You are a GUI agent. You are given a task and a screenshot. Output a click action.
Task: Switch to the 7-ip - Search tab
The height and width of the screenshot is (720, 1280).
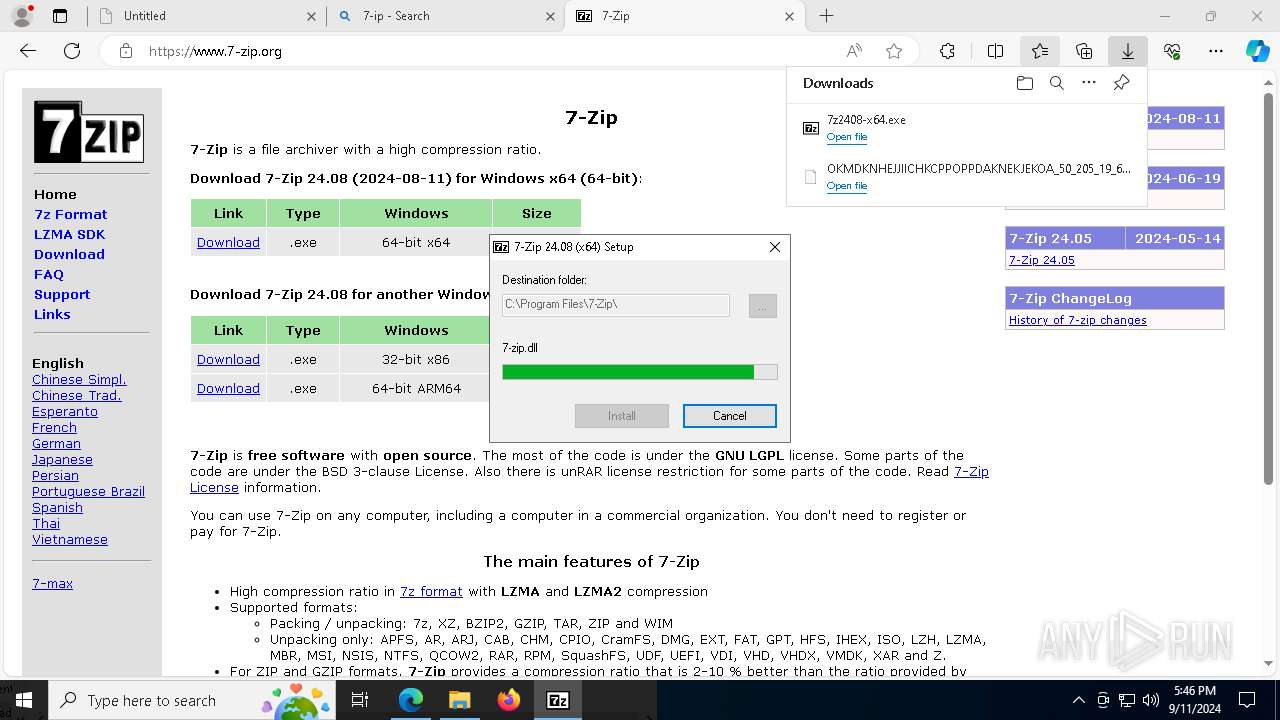(446, 16)
